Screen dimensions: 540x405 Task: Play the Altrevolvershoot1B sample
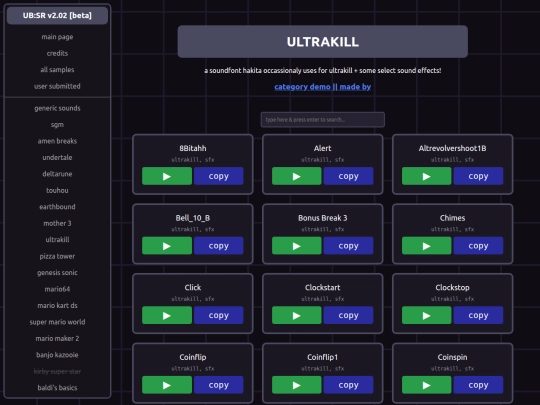click(427, 176)
